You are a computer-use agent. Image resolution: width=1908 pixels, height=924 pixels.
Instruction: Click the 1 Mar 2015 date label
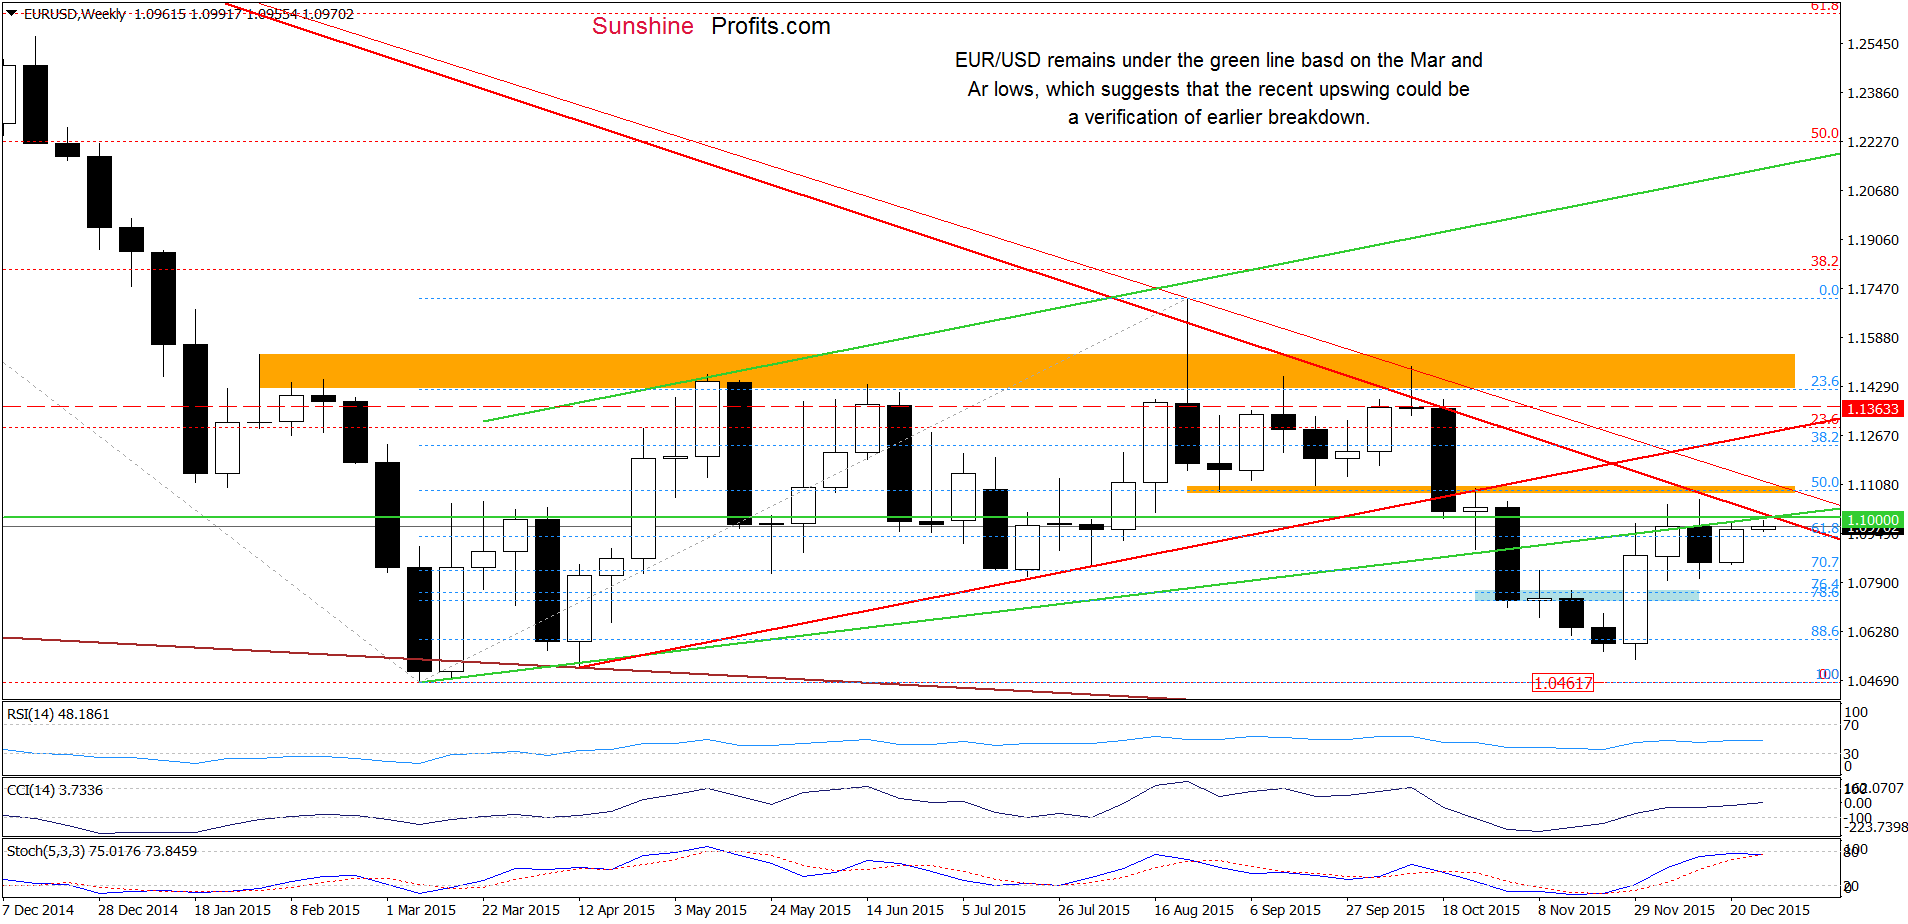(x=421, y=910)
